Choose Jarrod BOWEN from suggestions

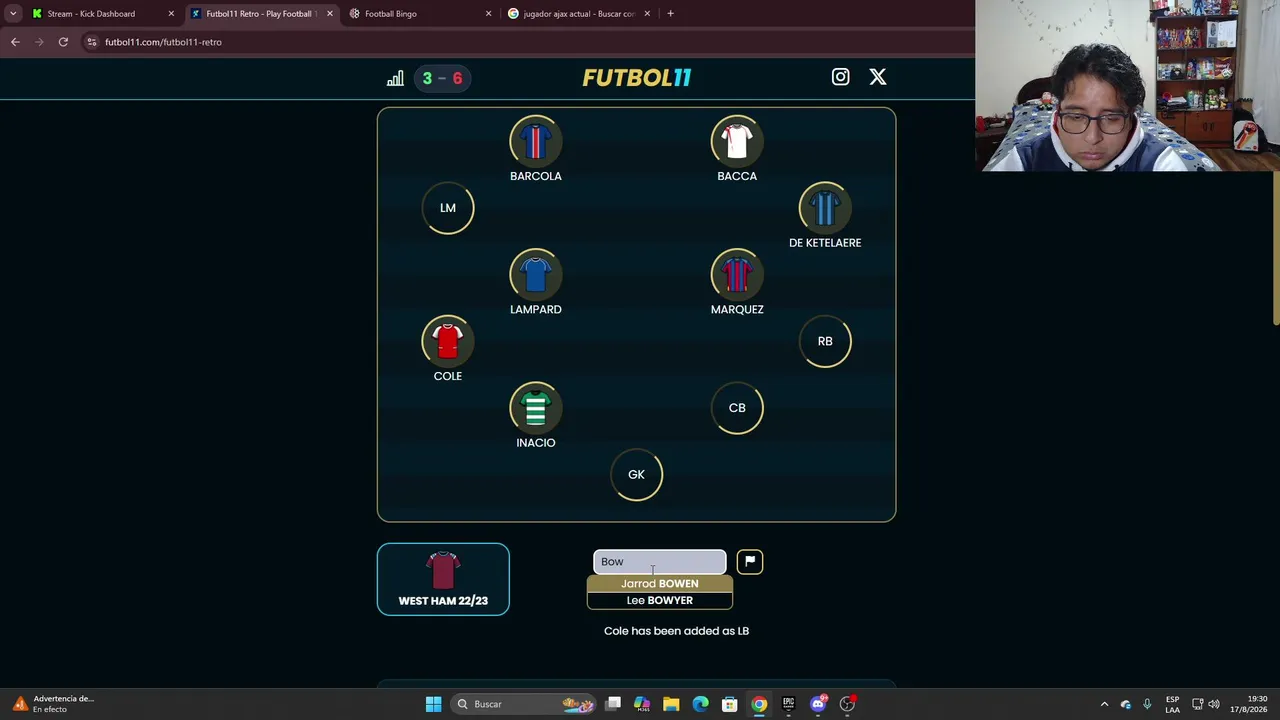pyautogui.click(x=660, y=583)
